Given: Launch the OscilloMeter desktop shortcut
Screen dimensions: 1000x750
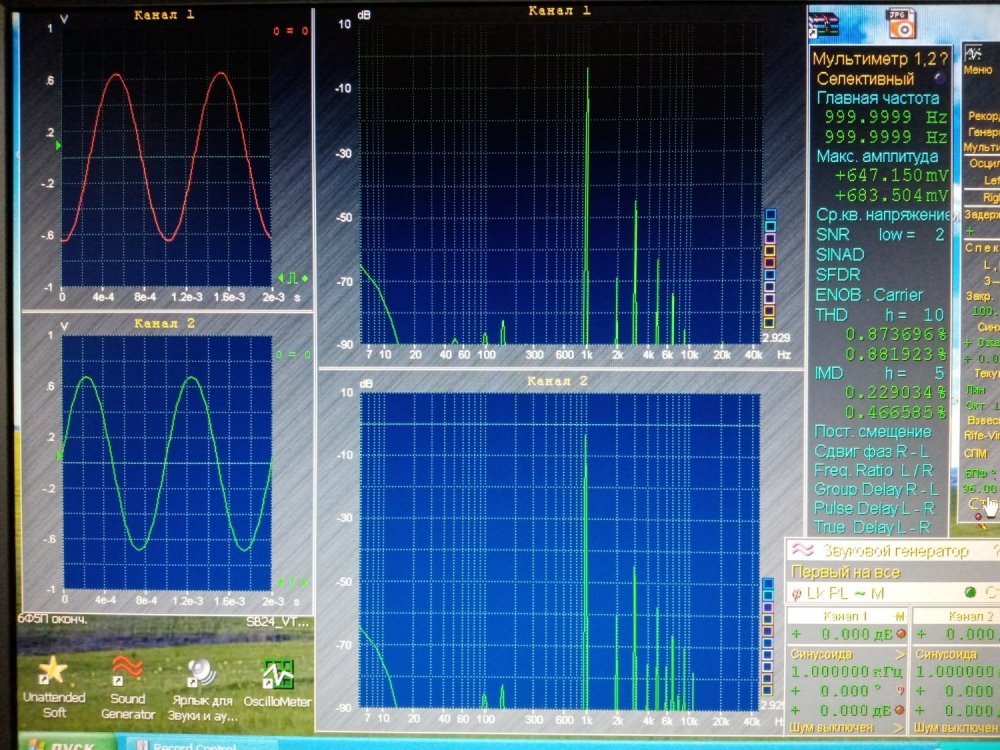Looking at the screenshot, I should (x=277, y=673).
